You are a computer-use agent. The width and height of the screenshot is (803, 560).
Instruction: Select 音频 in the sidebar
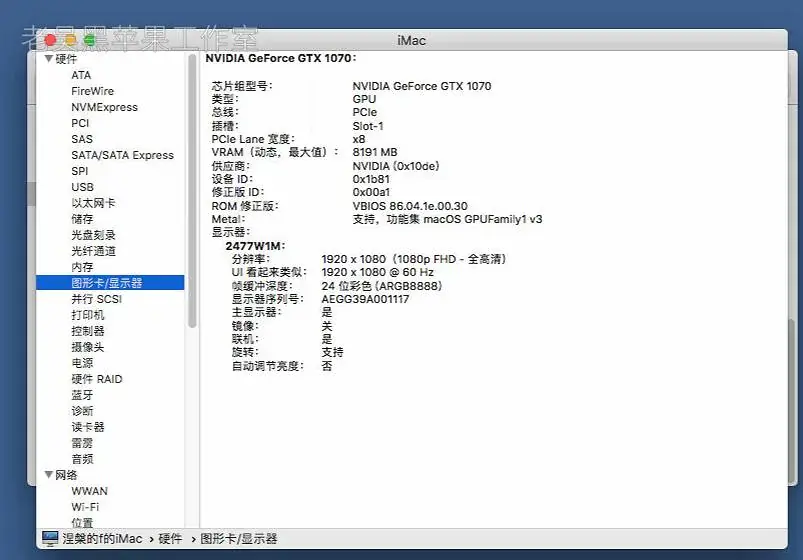[x=82, y=459]
